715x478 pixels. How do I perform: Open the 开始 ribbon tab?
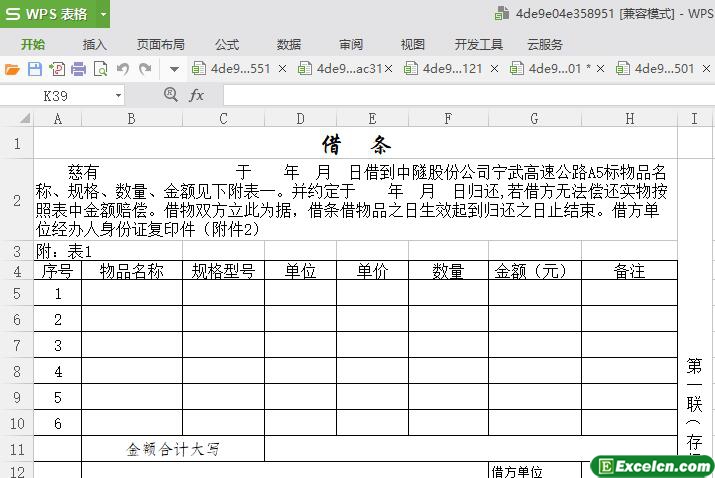point(33,44)
